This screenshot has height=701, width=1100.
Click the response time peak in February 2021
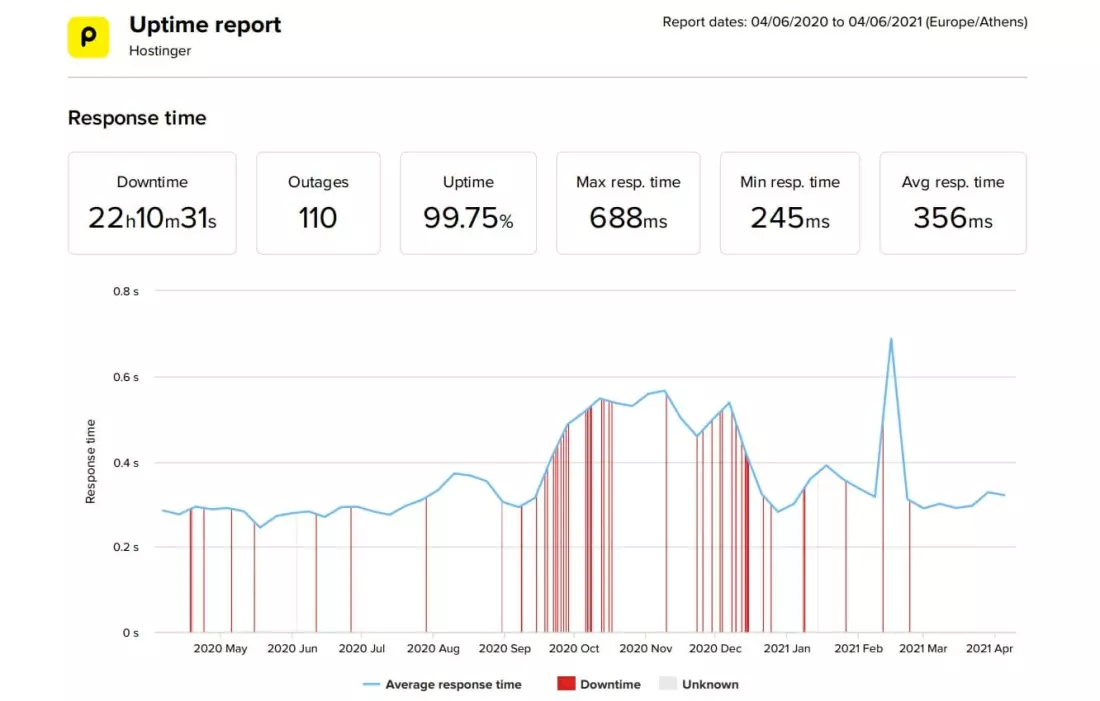tap(890, 340)
